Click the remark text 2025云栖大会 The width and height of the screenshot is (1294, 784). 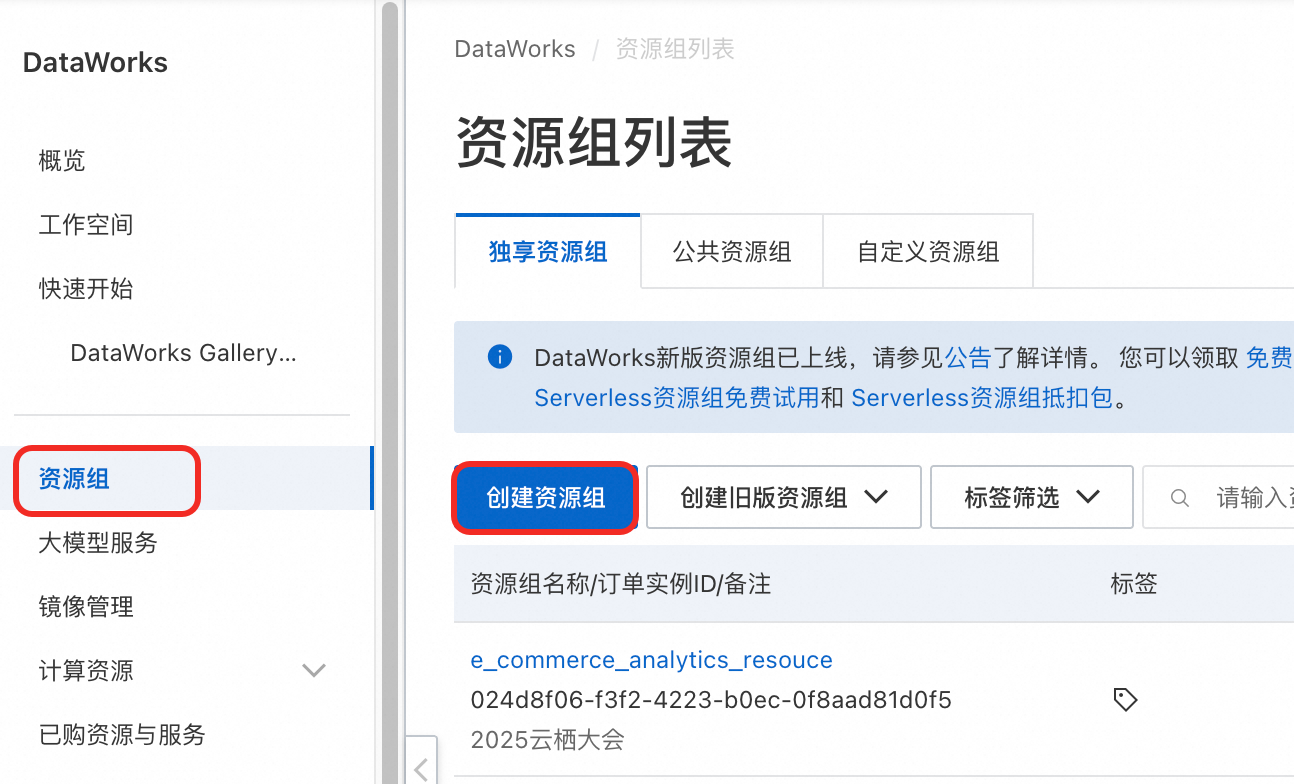(x=547, y=740)
